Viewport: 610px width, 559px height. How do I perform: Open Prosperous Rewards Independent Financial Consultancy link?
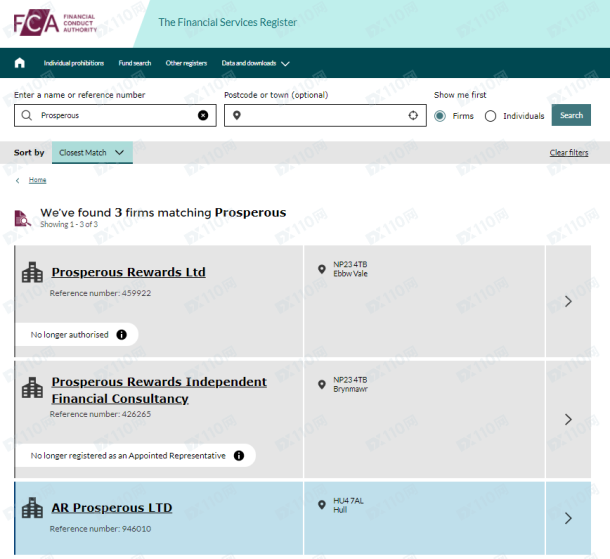[159, 390]
